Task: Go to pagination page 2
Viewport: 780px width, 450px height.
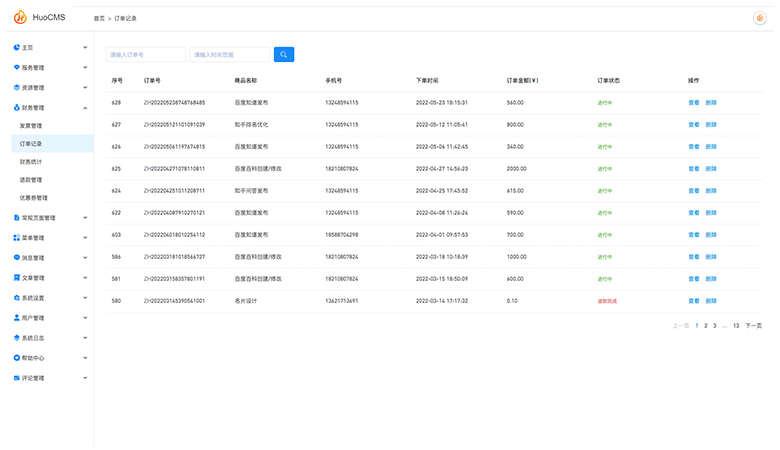Action: tap(705, 326)
